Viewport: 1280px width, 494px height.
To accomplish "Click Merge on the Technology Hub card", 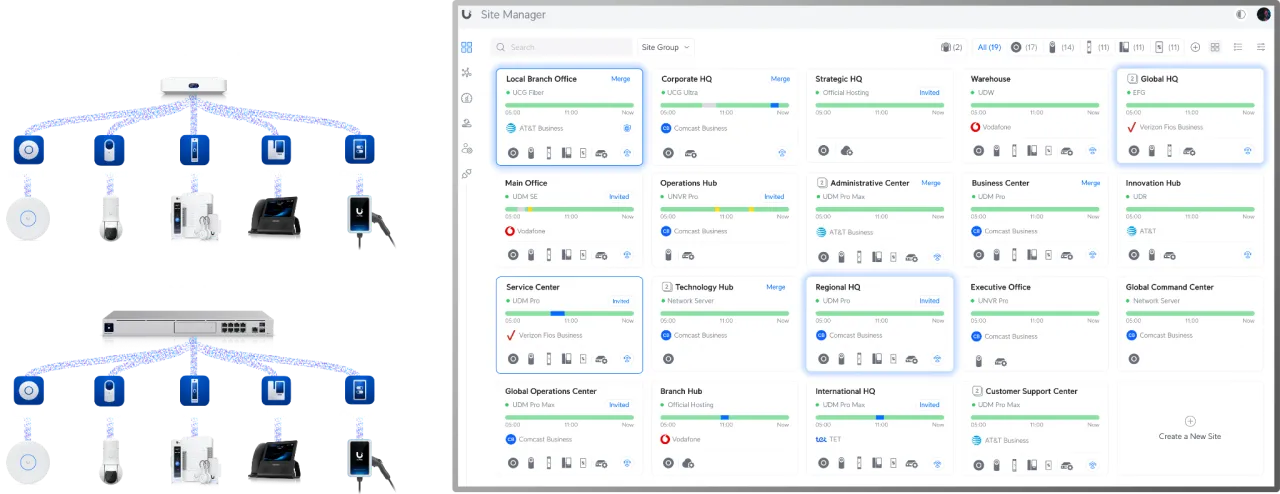I will (776, 287).
